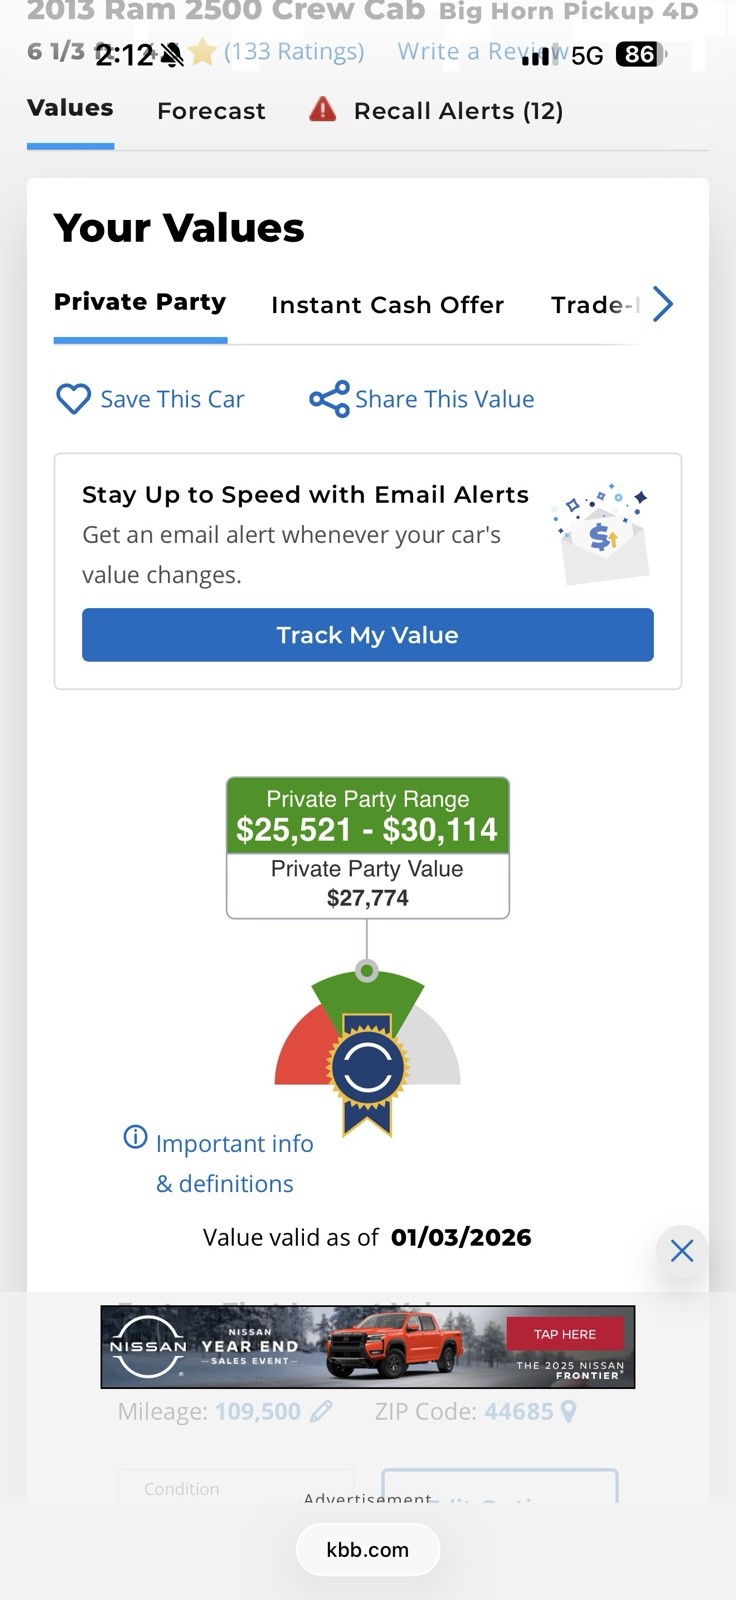
Task: Click the email alert envelope illustration
Action: [603, 535]
